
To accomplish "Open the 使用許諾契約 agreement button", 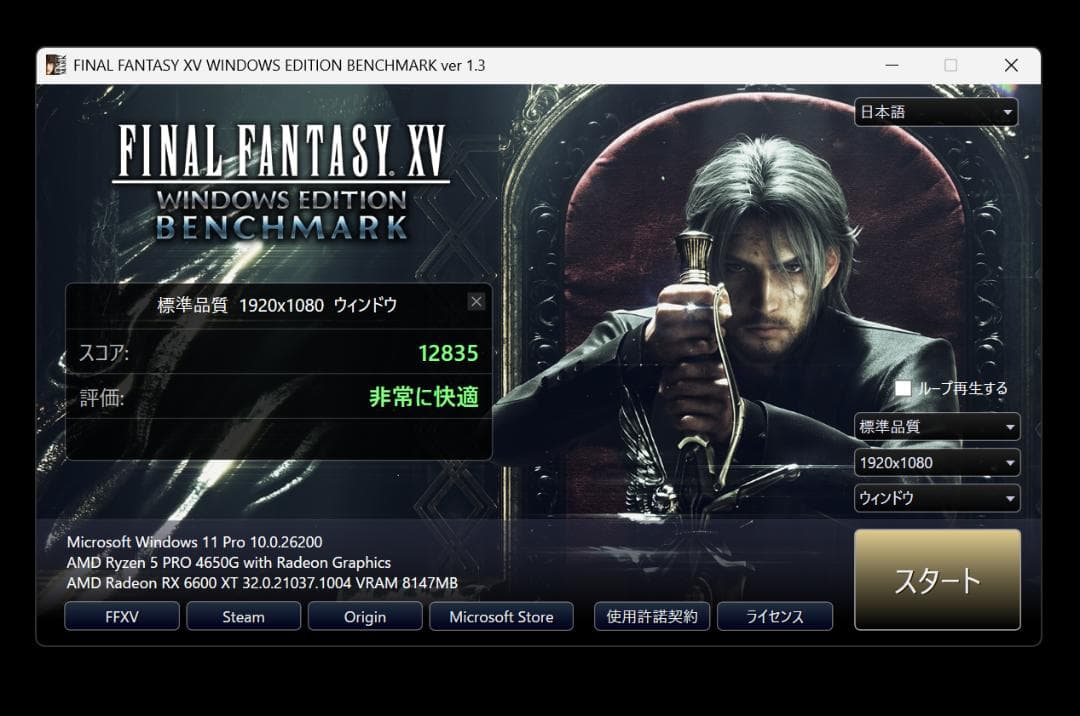I will click(652, 616).
